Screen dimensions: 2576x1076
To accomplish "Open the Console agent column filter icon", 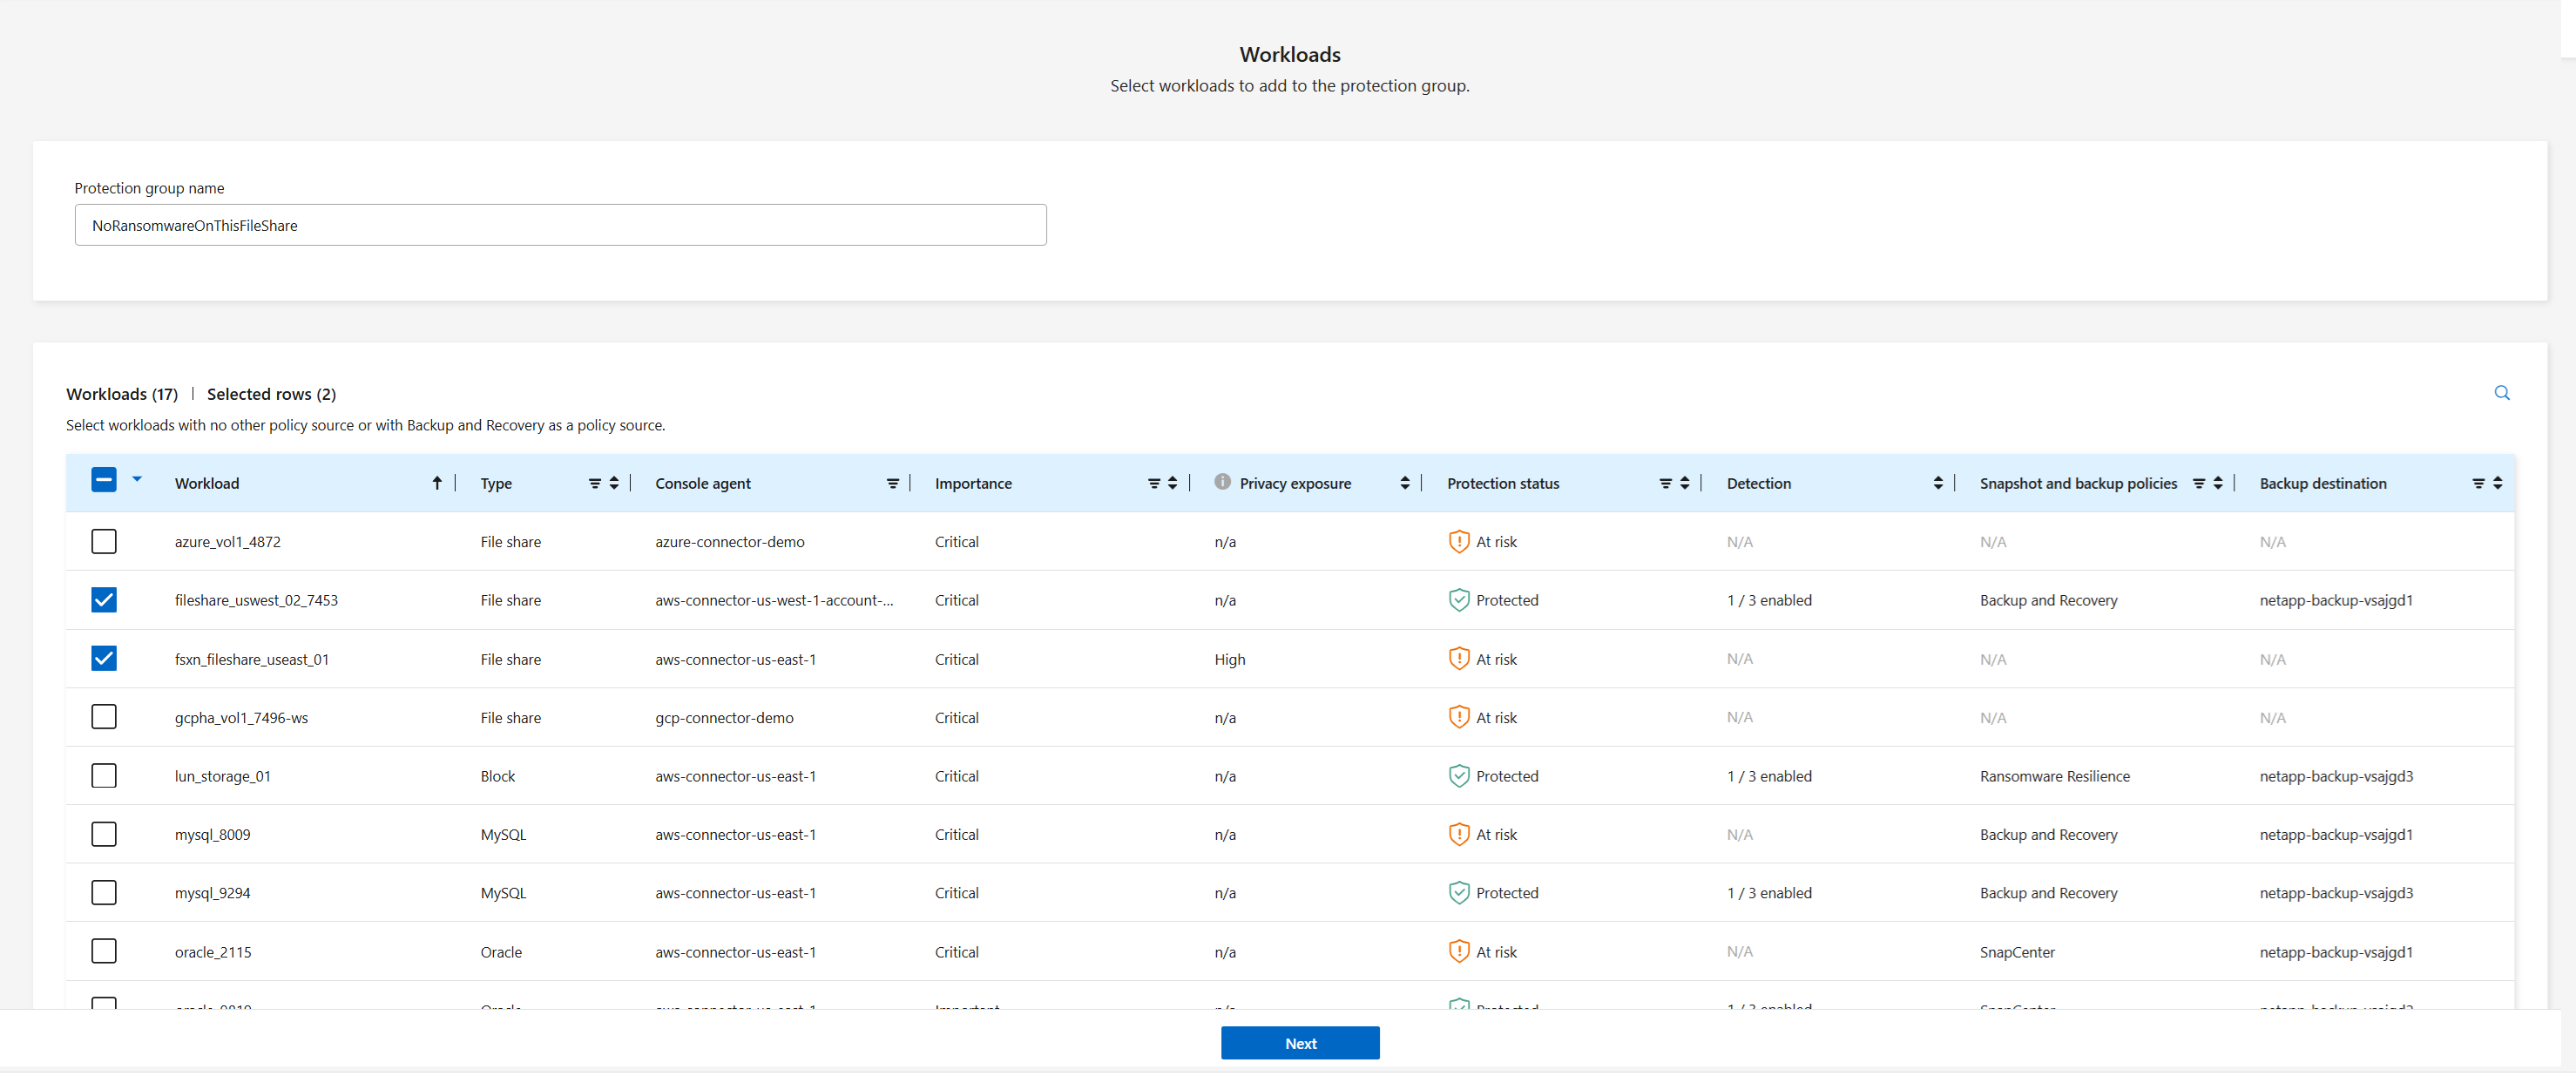I will coord(892,484).
